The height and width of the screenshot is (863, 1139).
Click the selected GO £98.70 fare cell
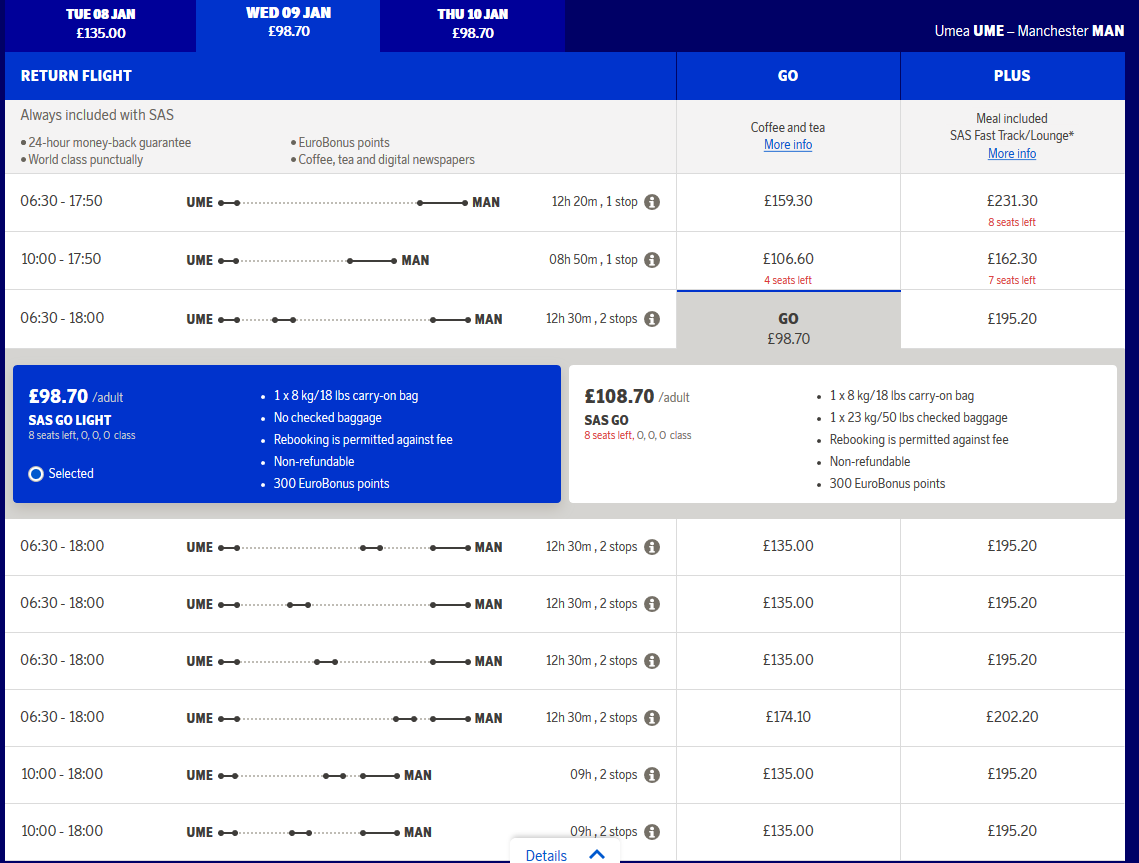[788, 320]
